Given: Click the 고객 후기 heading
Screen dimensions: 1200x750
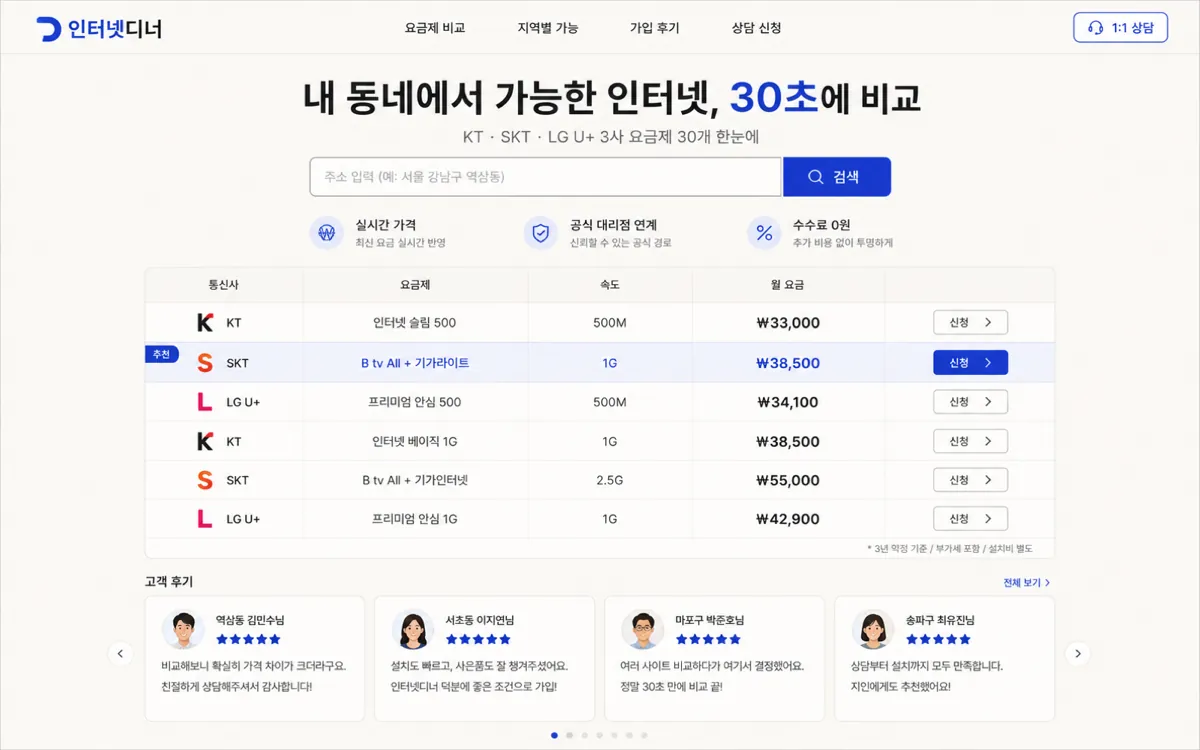Looking at the screenshot, I should point(169,582).
